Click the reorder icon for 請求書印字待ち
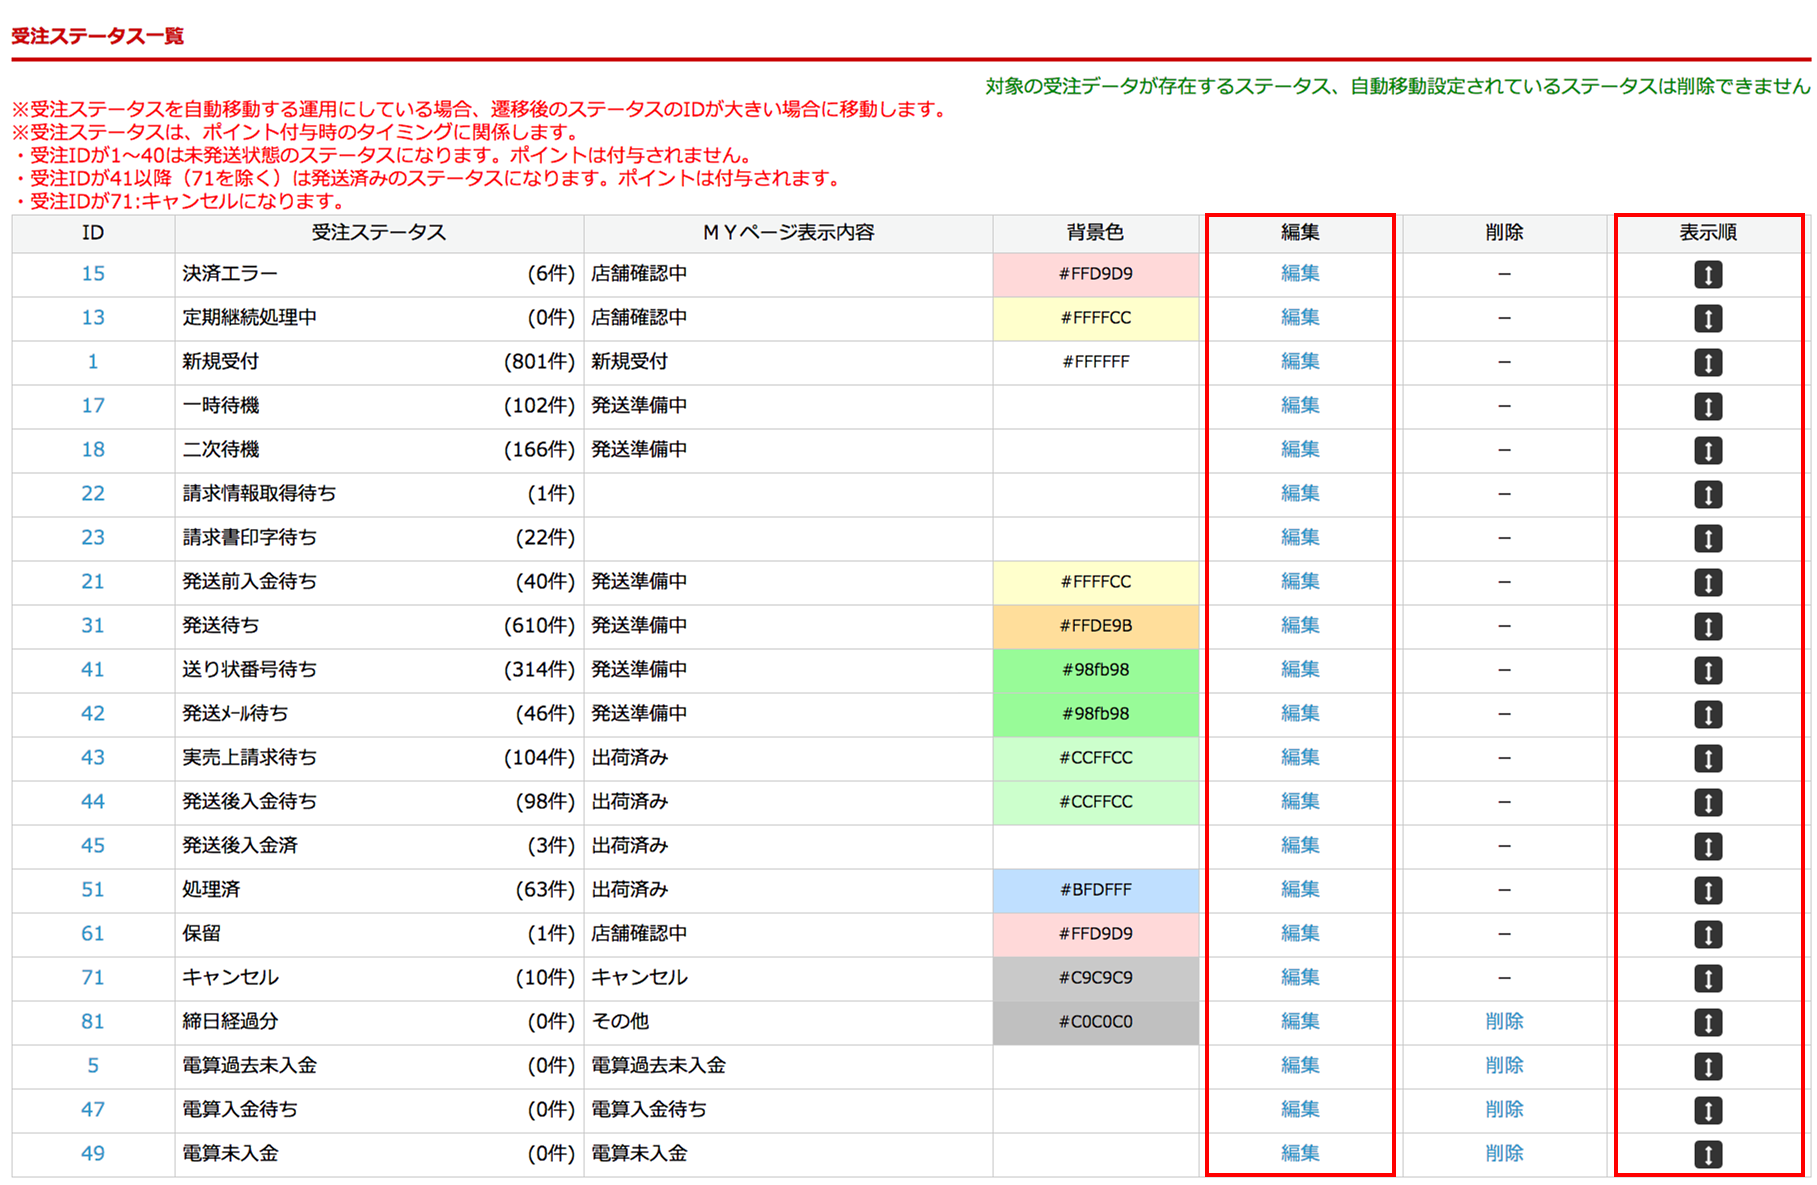Image resolution: width=1817 pixels, height=1185 pixels. (x=1707, y=539)
